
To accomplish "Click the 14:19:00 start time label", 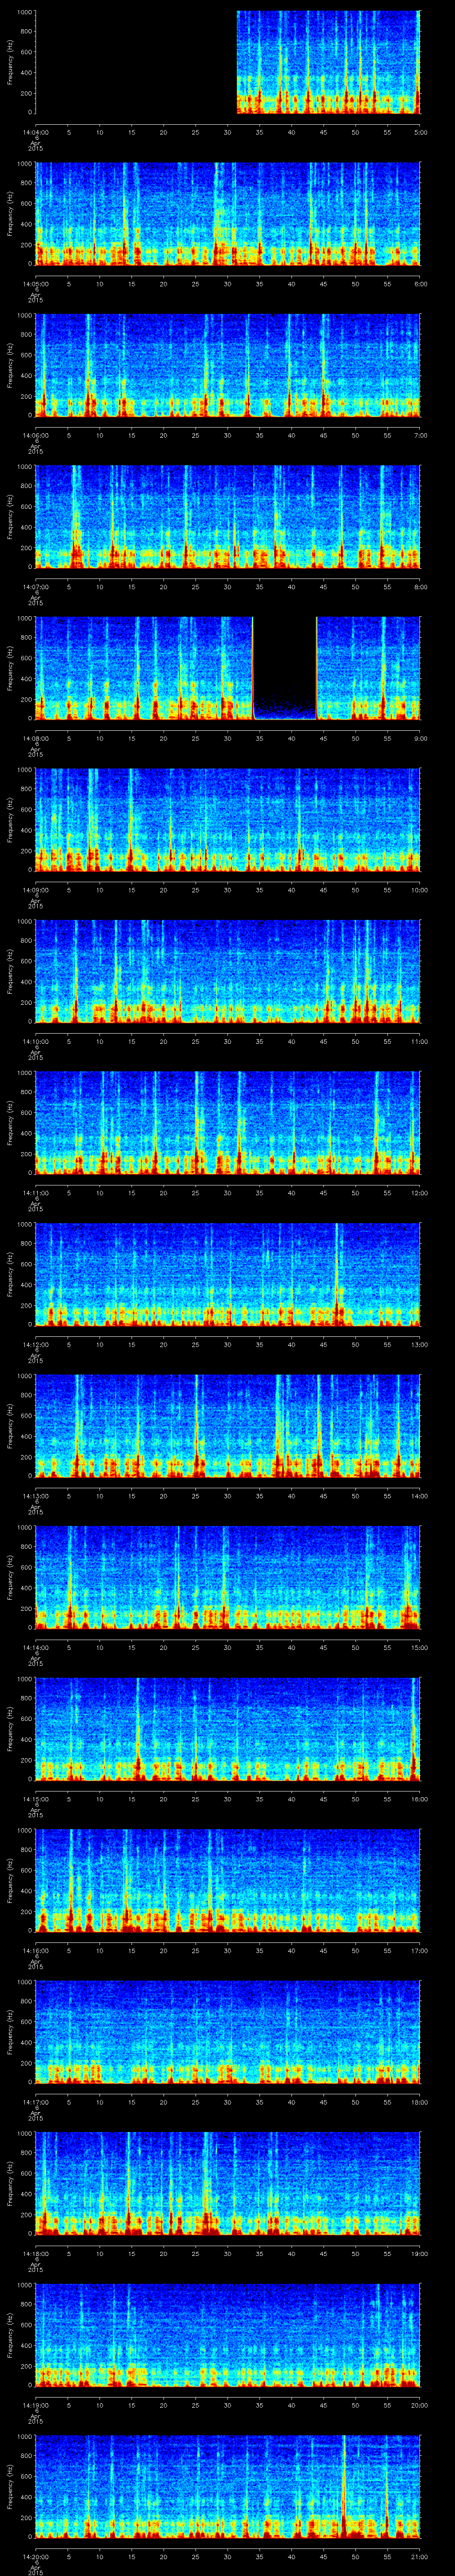I will click(x=35, y=2405).
